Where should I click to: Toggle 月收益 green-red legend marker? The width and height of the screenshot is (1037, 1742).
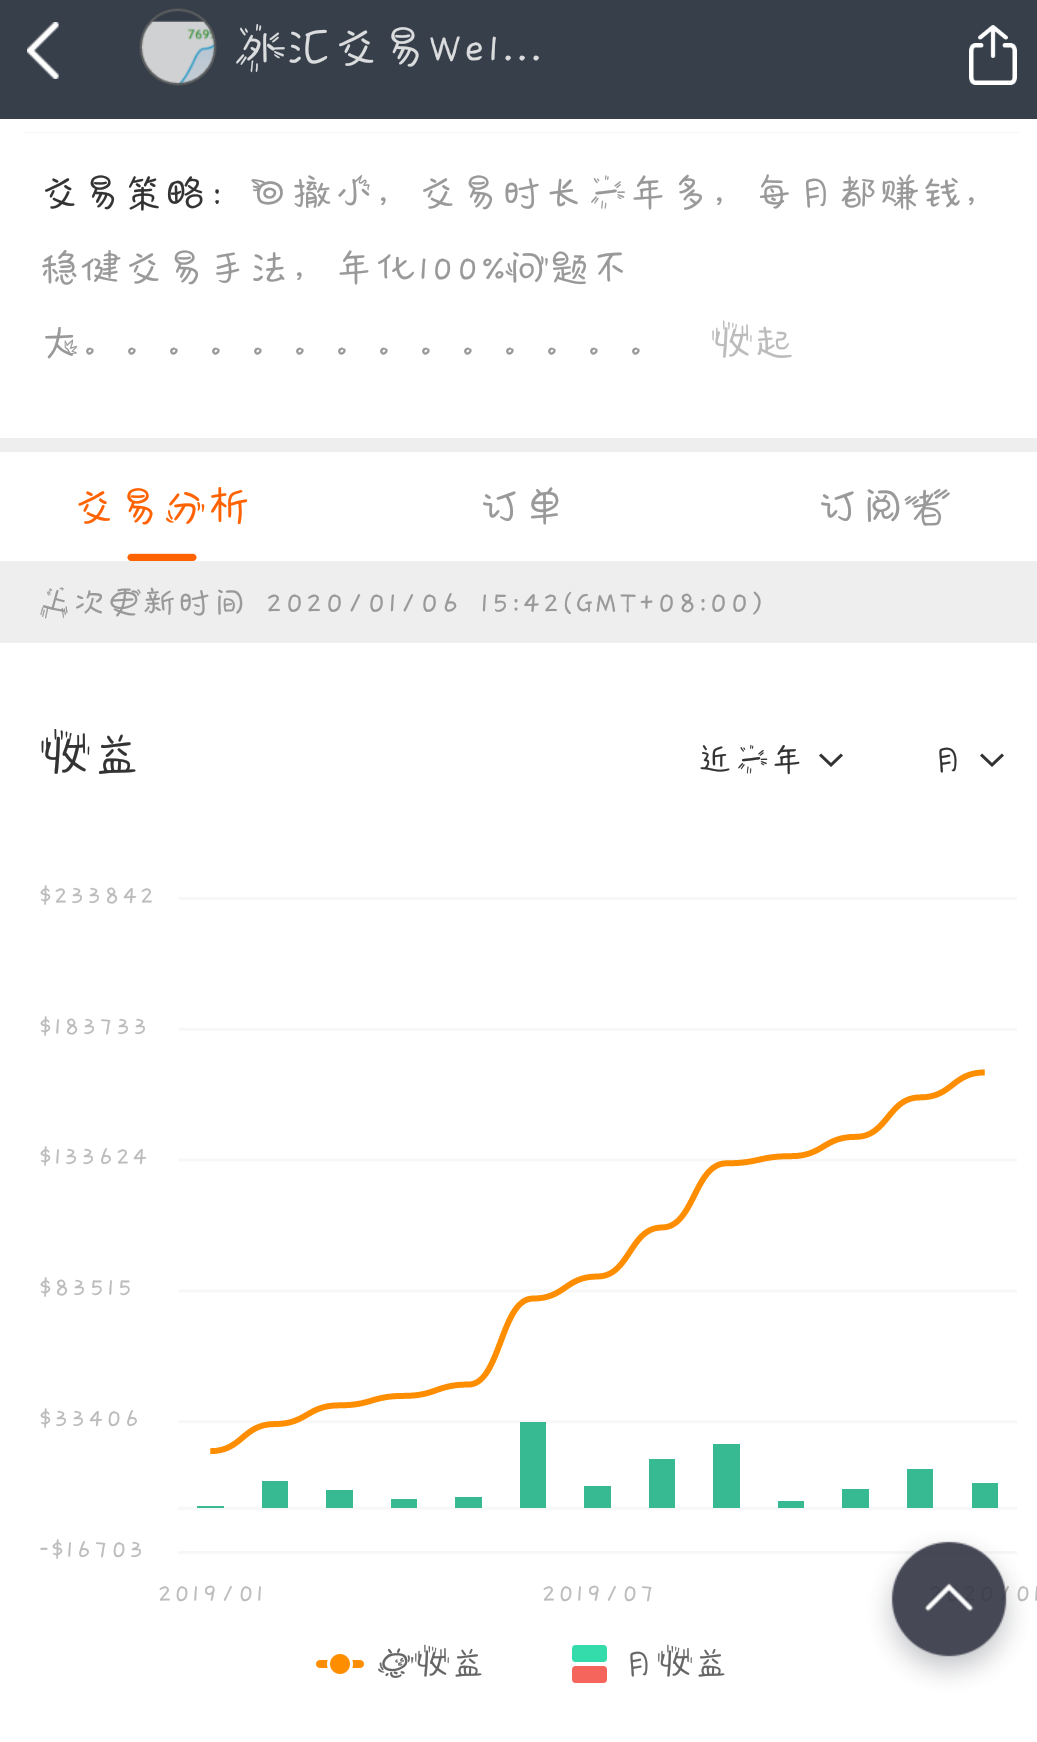[x=589, y=1664]
